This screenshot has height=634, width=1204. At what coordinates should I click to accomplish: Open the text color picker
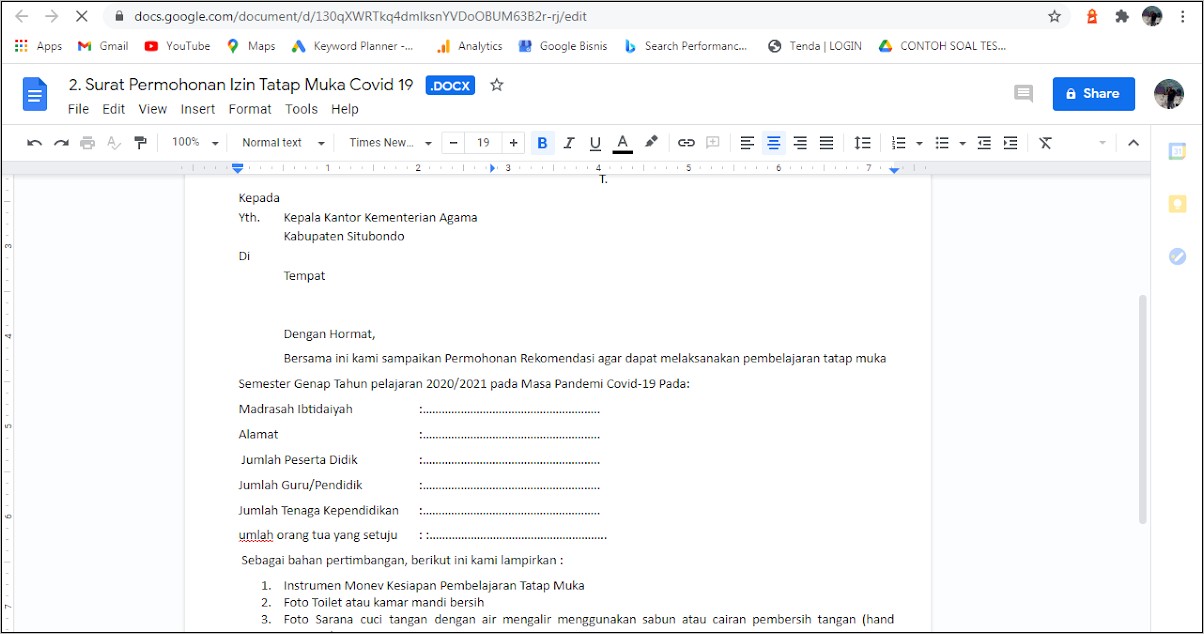click(x=622, y=143)
